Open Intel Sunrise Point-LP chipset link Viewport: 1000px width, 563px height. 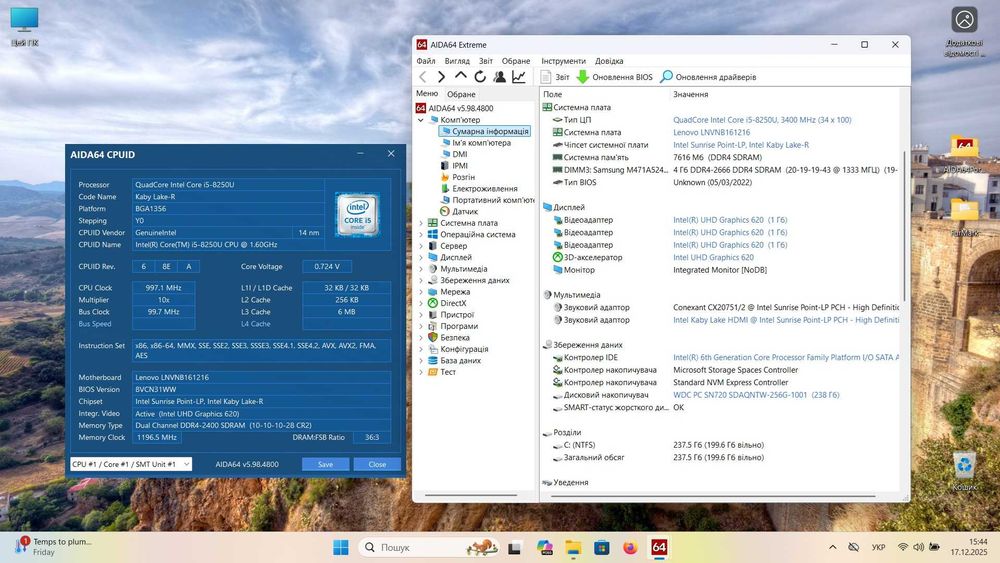741,145
